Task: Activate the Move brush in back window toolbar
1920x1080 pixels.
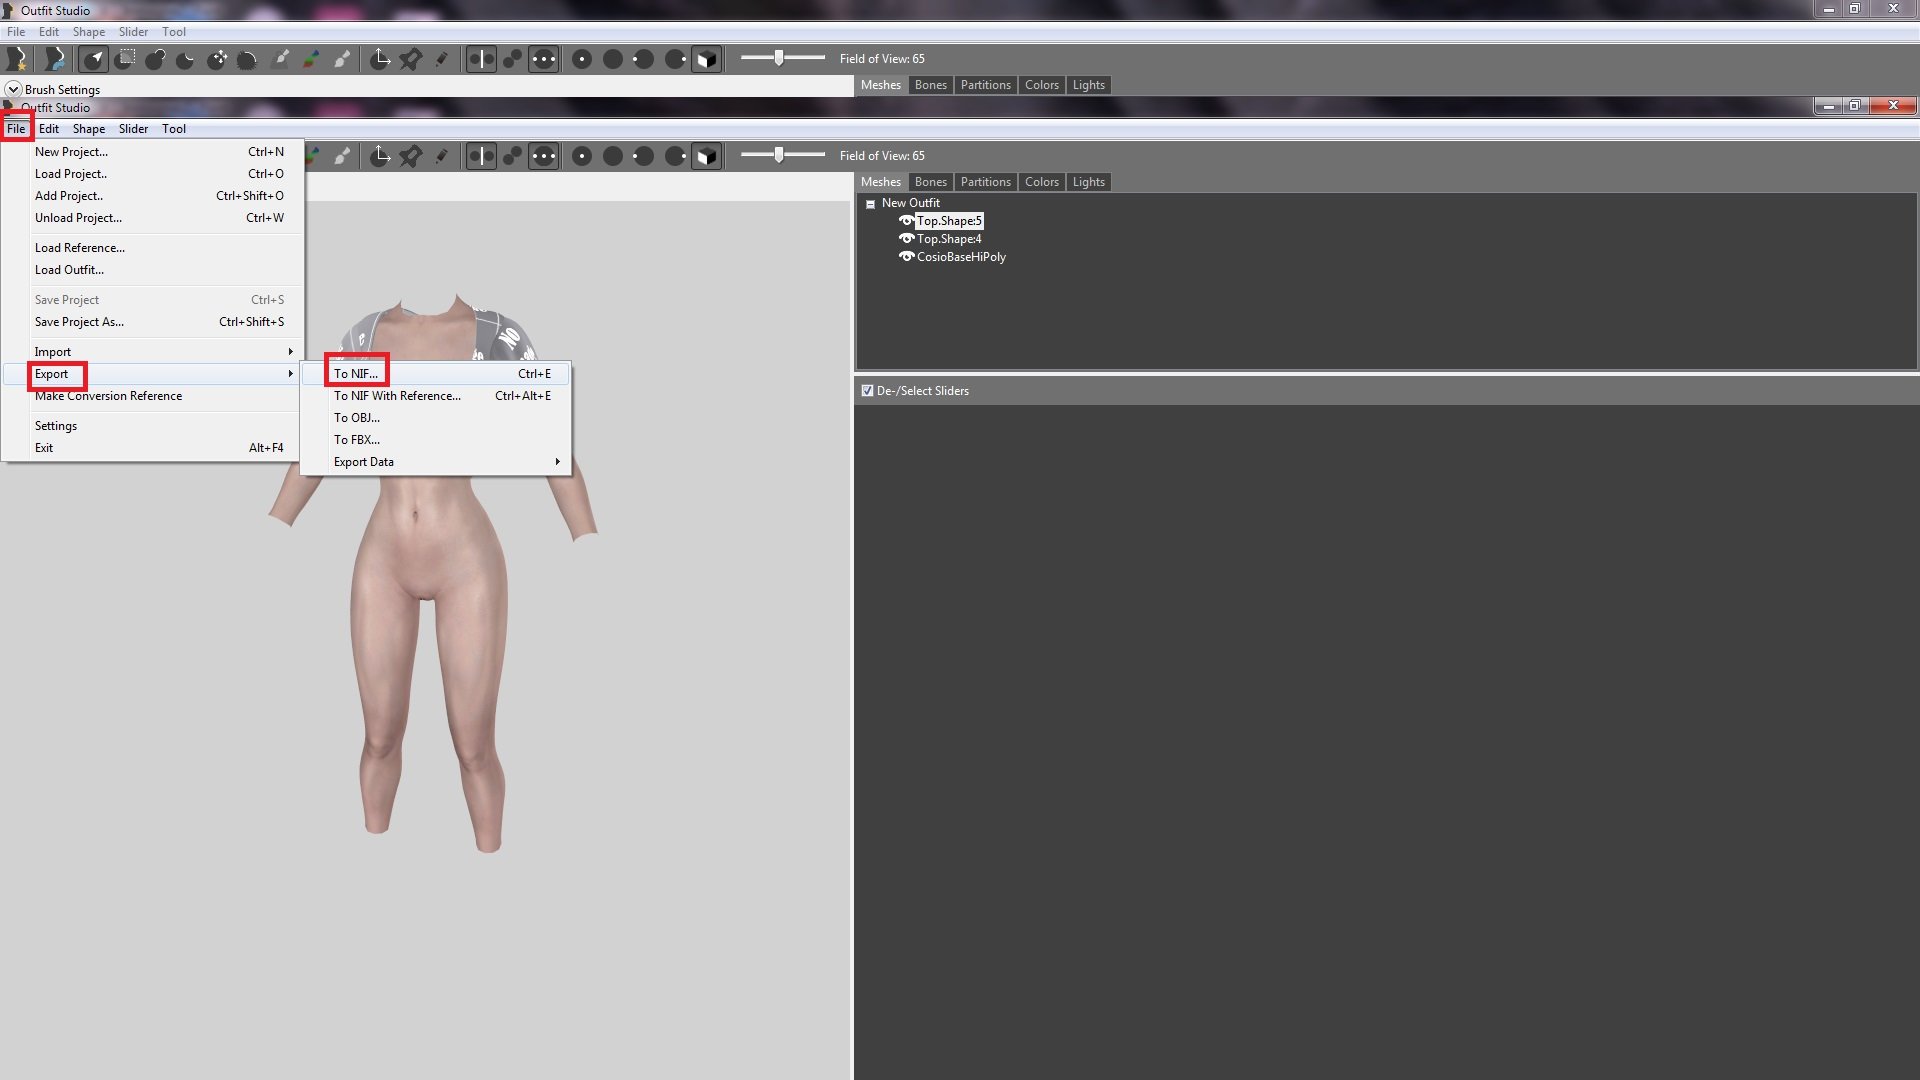Action: click(x=217, y=59)
